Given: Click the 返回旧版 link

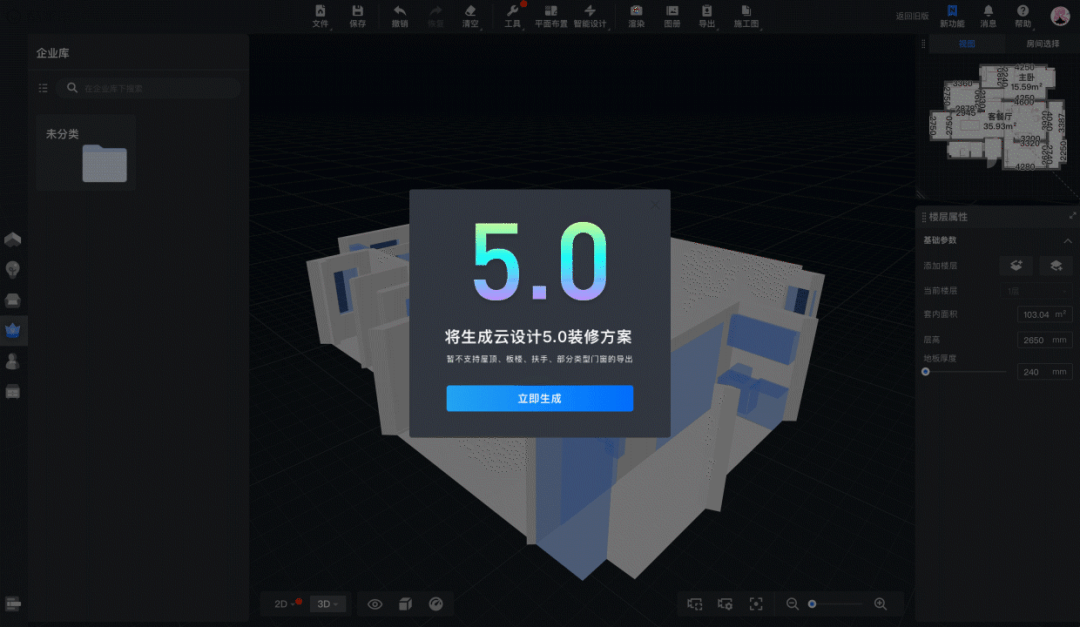Looking at the screenshot, I should [912, 16].
